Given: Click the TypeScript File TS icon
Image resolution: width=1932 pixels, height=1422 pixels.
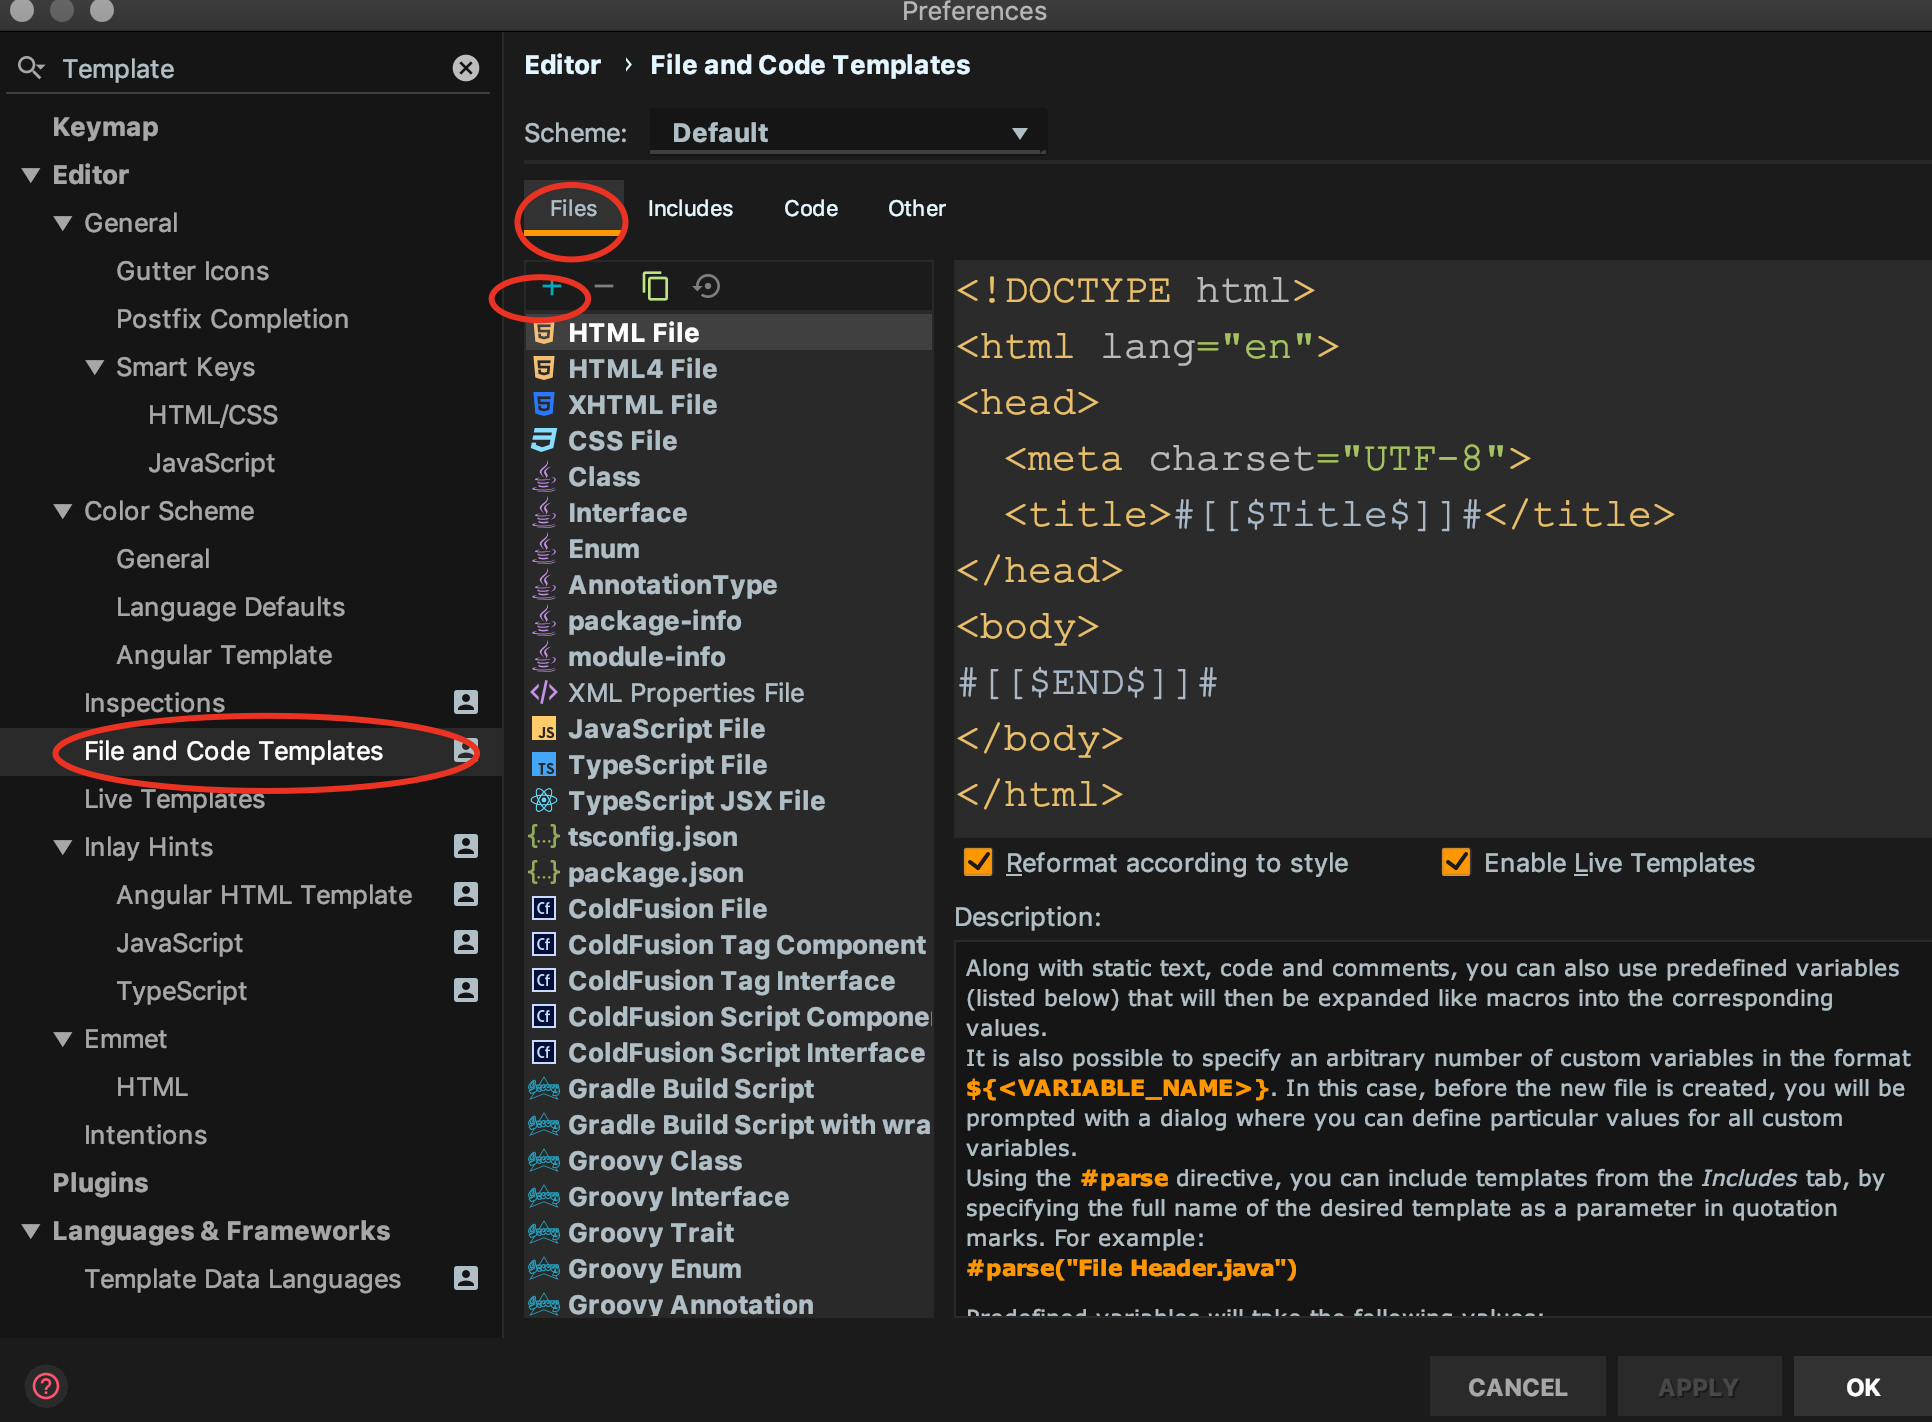Looking at the screenshot, I should point(544,765).
